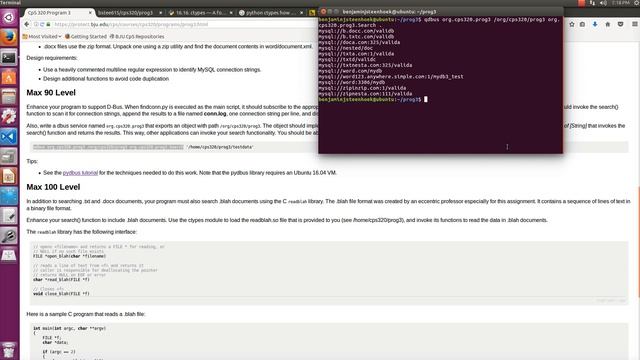Open the Terminal icon in the dock
640x360 pixels.
click(9, 58)
